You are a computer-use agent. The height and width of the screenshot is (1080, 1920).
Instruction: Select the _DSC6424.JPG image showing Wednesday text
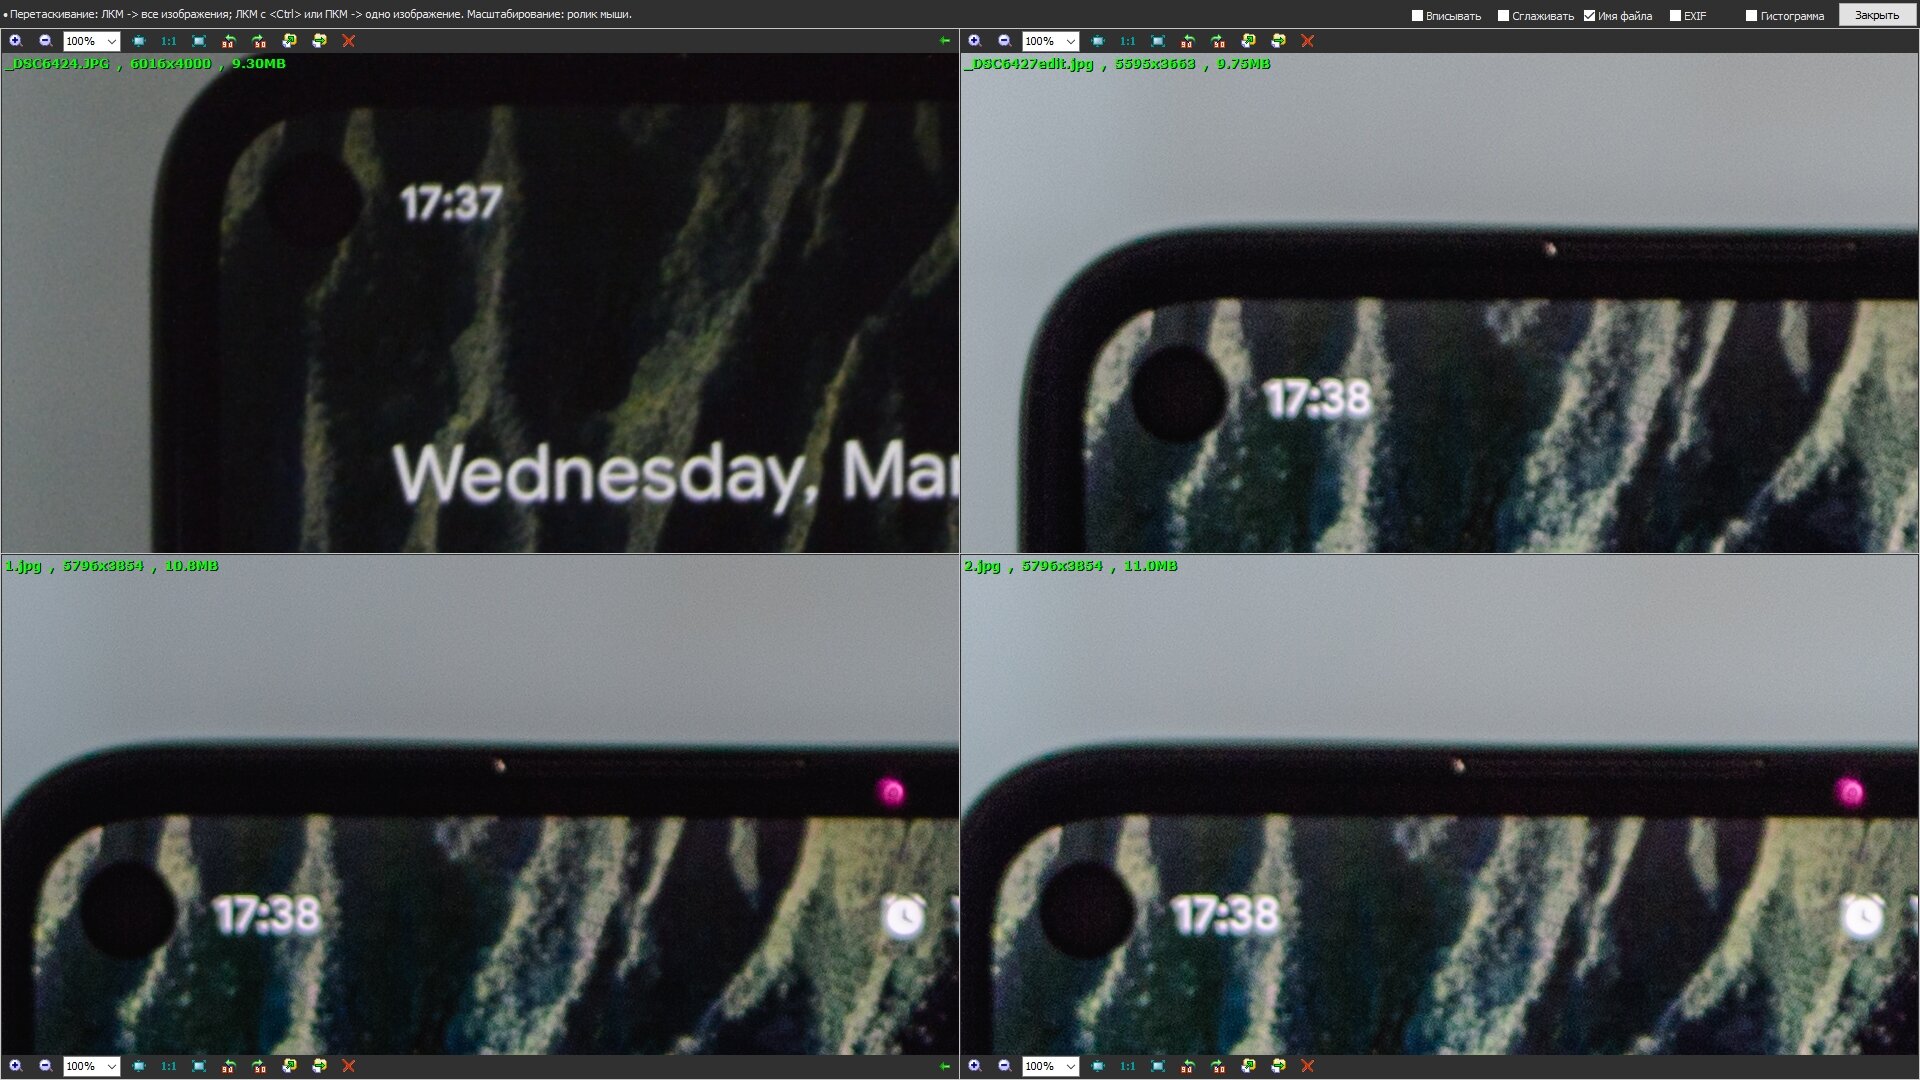tap(480, 303)
